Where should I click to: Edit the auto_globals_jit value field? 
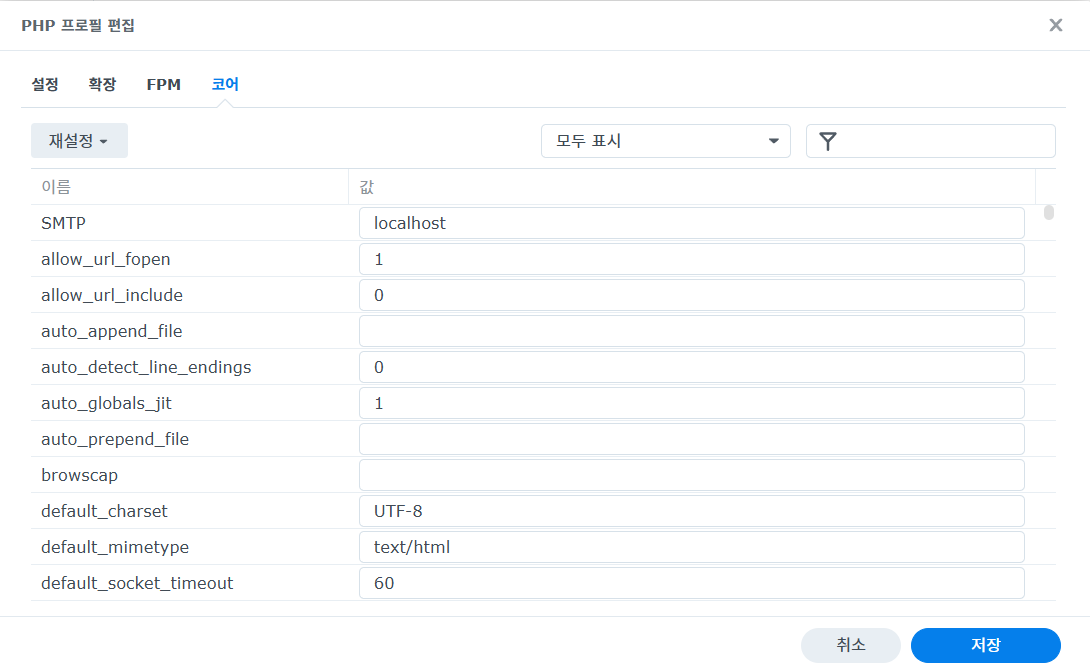(692, 403)
